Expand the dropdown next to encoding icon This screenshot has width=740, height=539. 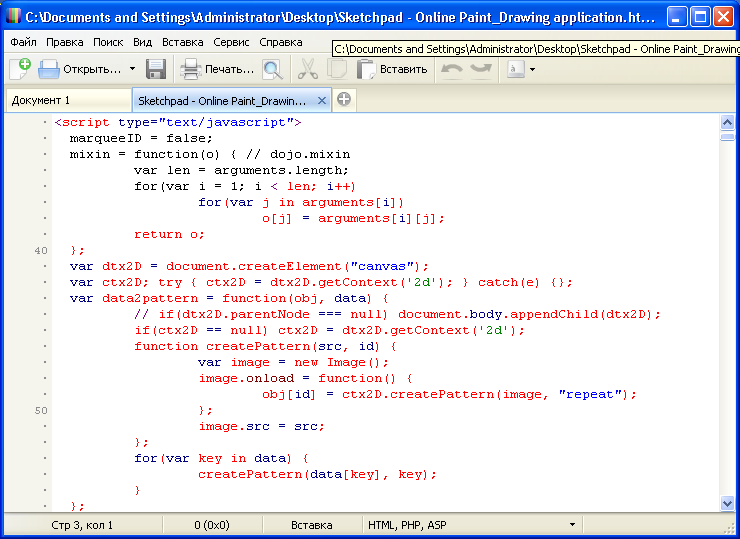pyautogui.click(x=532, y=69)
